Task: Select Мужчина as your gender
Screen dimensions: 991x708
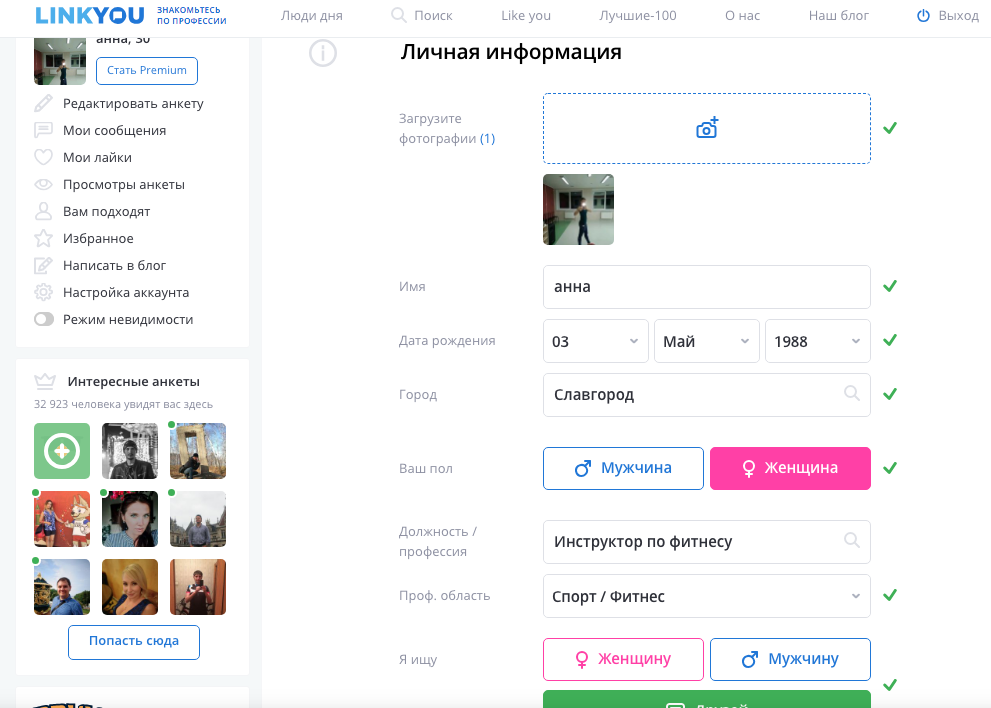Action: tap(623, 468)
